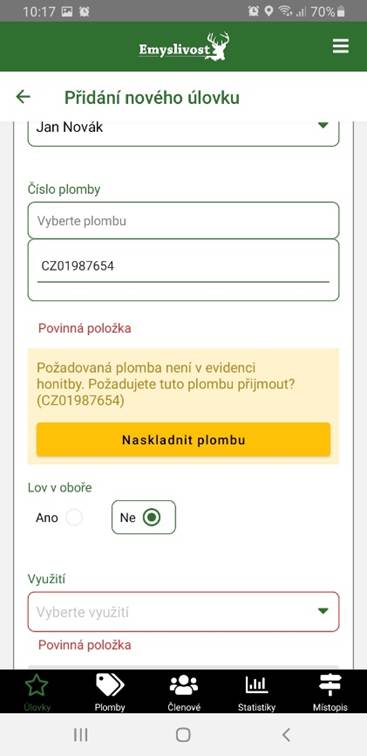
Task: Open Místopis signpost tab
Action: pos(330,692)
